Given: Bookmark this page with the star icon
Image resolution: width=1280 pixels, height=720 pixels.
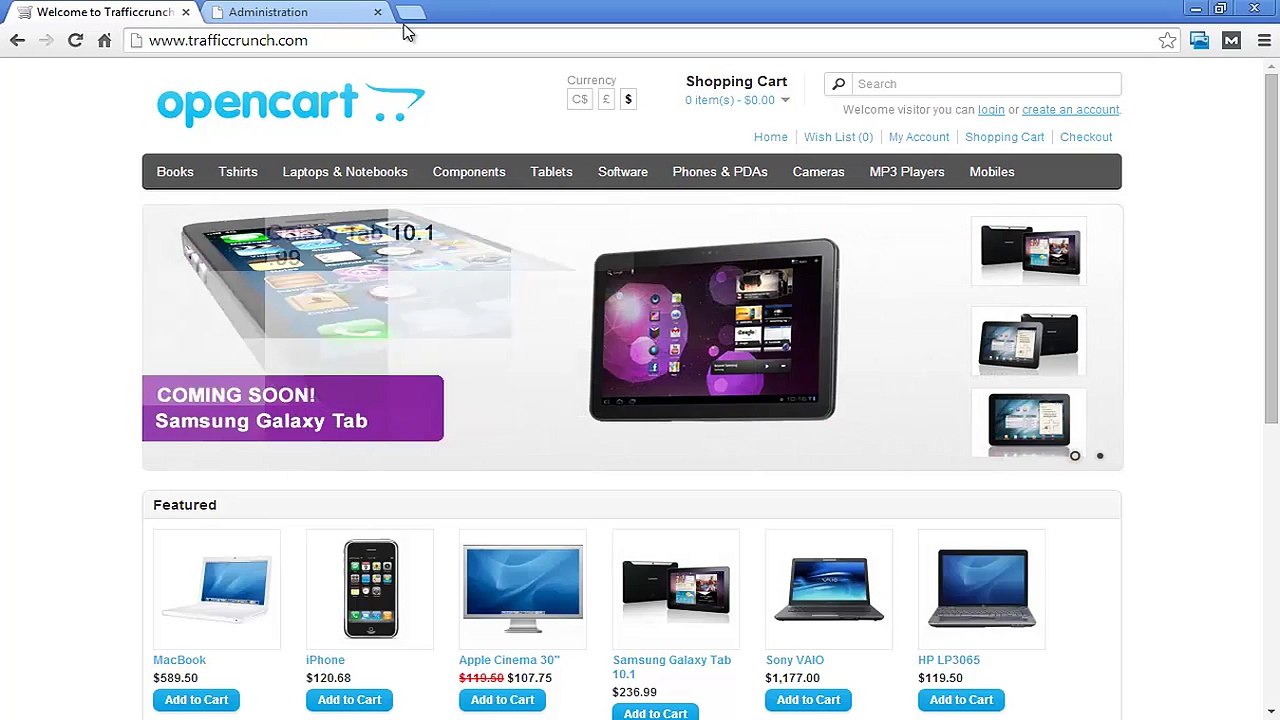Looking at the screenshot, I should (x=1167, y=40).
